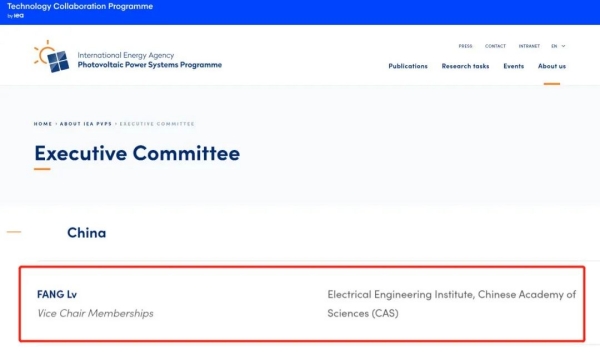Screen dimensions: 600x360
Task: Go to the Events page
Action: 514,66
